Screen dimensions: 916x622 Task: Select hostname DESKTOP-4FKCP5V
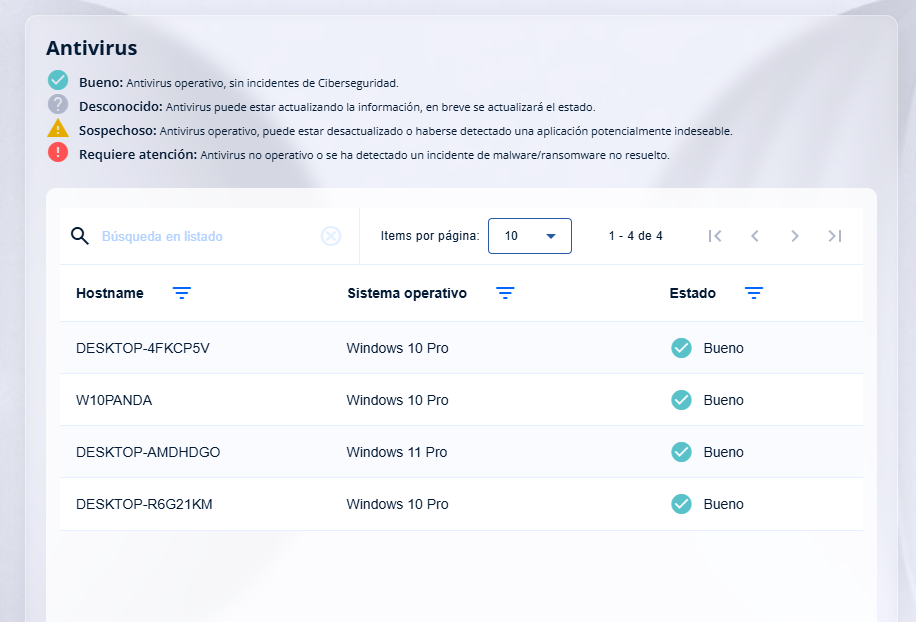pos(143,348)
